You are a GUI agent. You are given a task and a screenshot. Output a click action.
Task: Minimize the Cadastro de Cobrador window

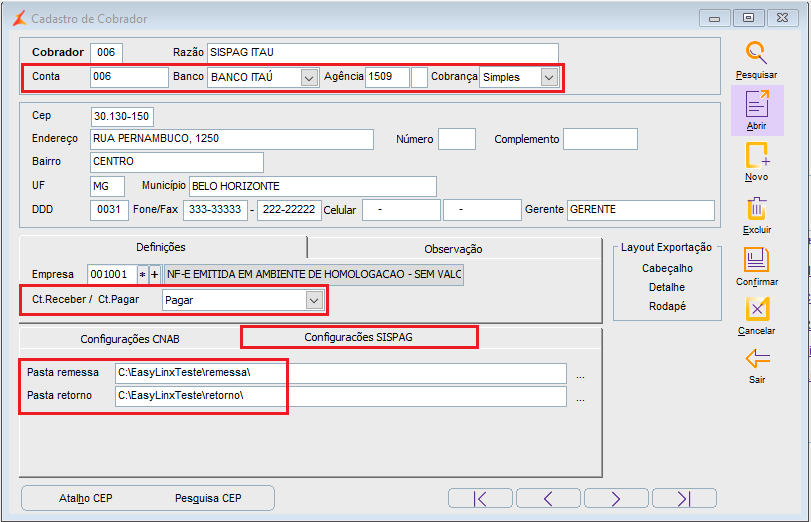pos(715,18)
